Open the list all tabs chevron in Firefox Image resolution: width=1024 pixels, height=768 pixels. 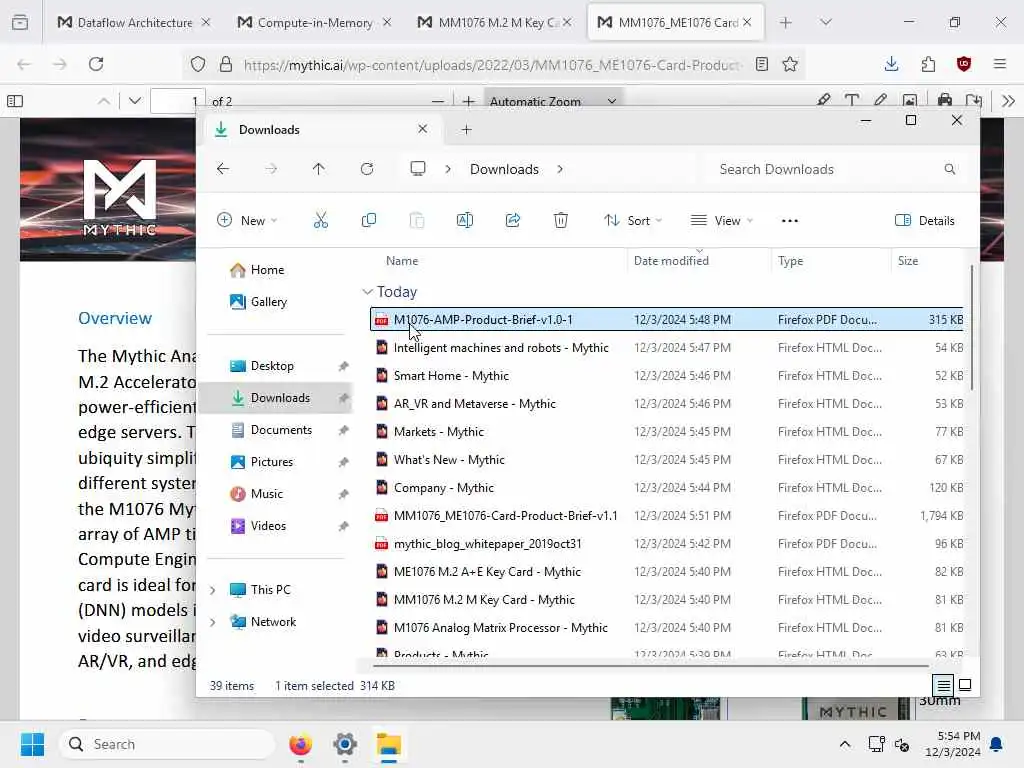point(825,22)
